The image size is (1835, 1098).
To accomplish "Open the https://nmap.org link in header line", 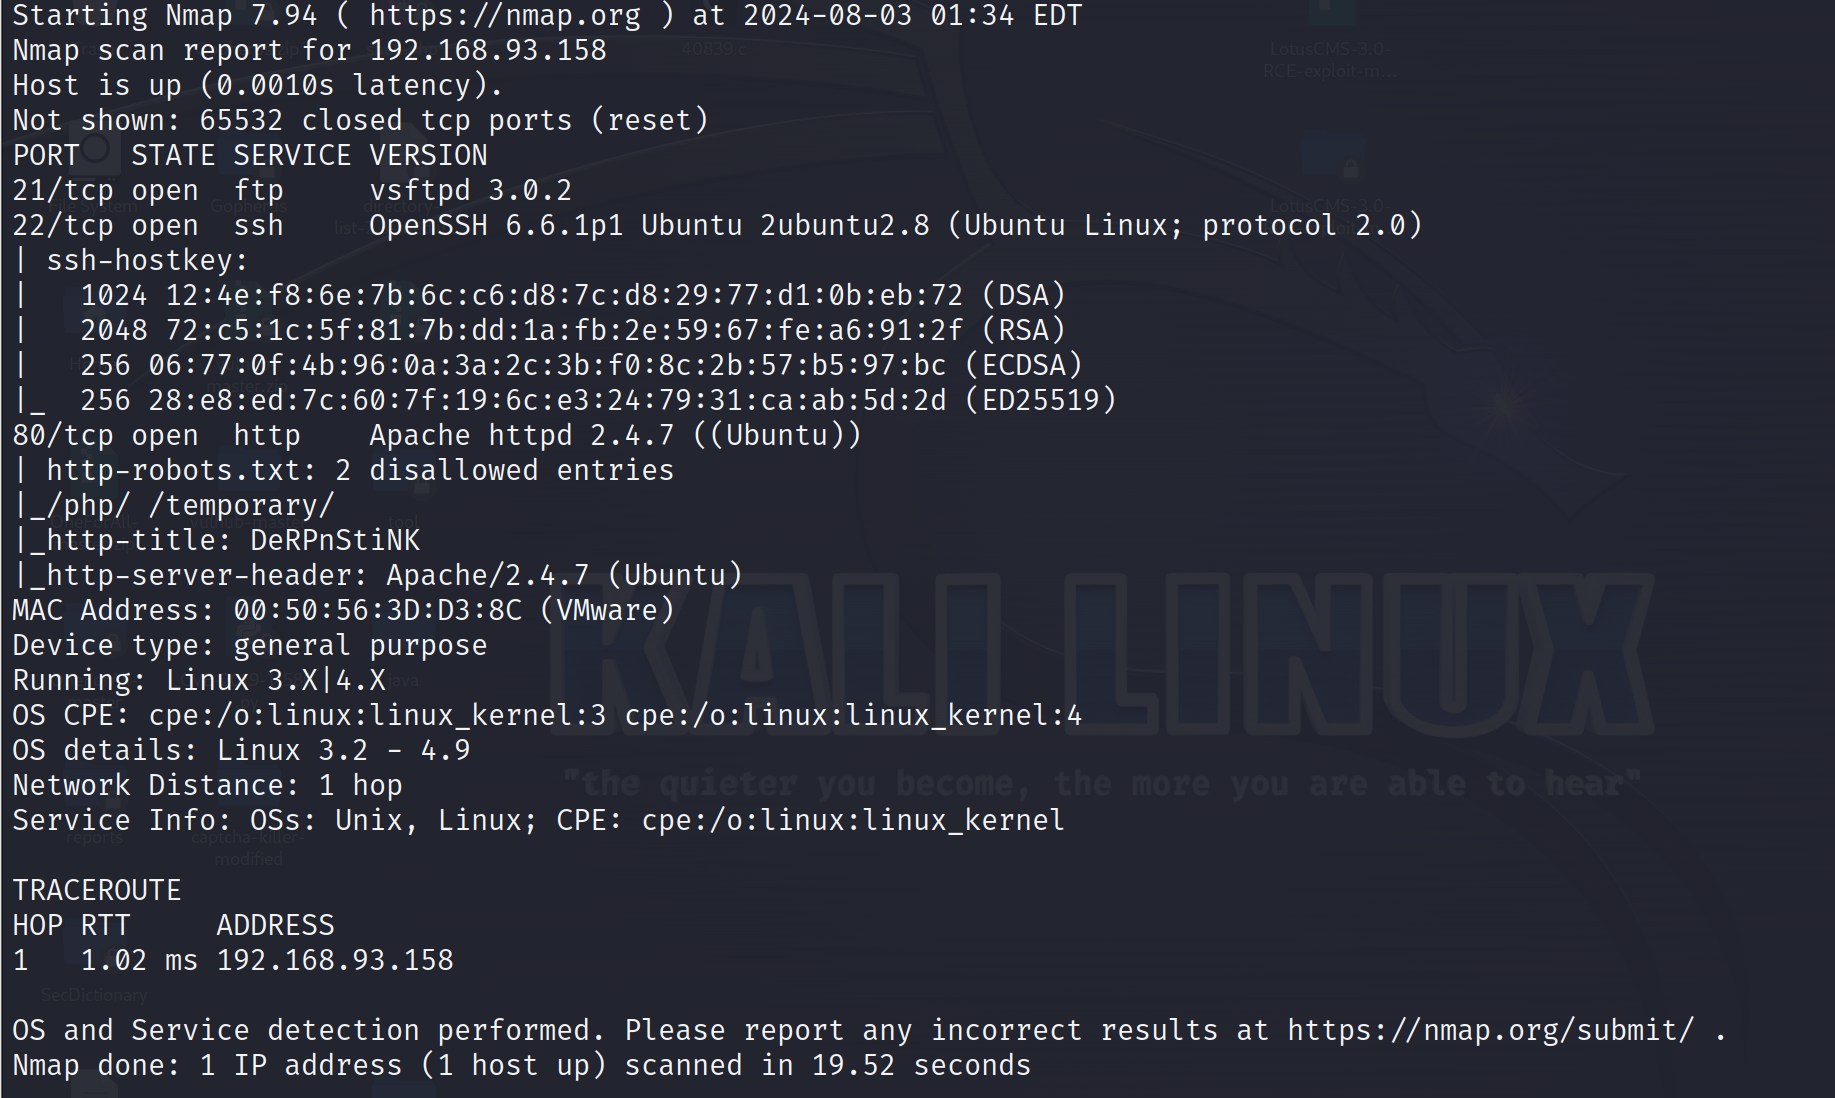I will pyautogui.click(x=505, y=16).
